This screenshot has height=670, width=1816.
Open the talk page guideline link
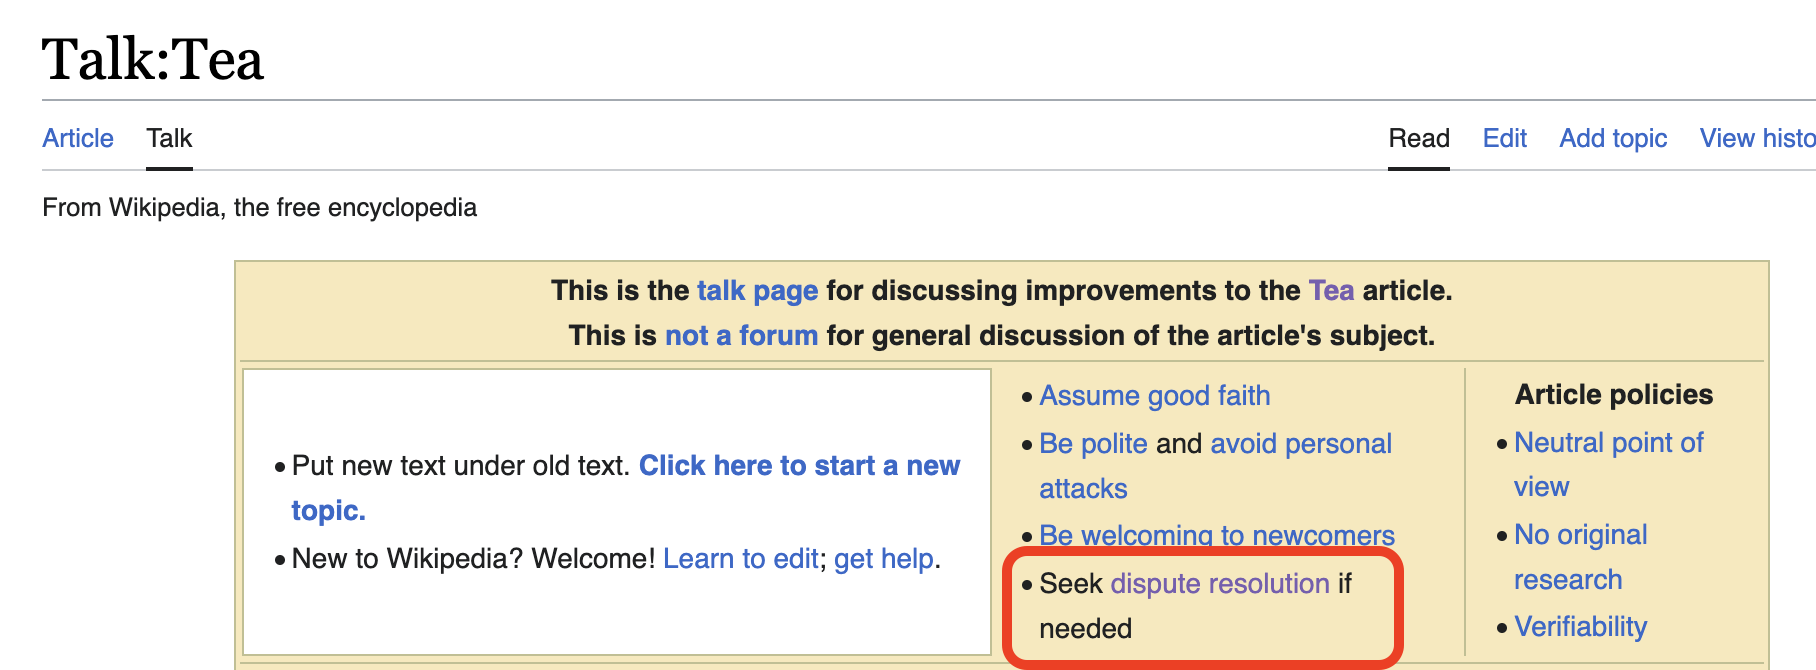click(756, 291)
